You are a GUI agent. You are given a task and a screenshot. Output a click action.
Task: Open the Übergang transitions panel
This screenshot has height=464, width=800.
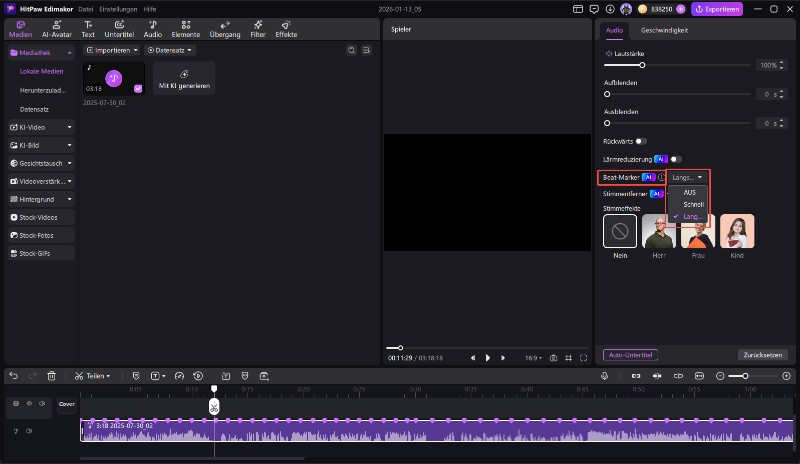pyautogui.click(x=224, y=28)
